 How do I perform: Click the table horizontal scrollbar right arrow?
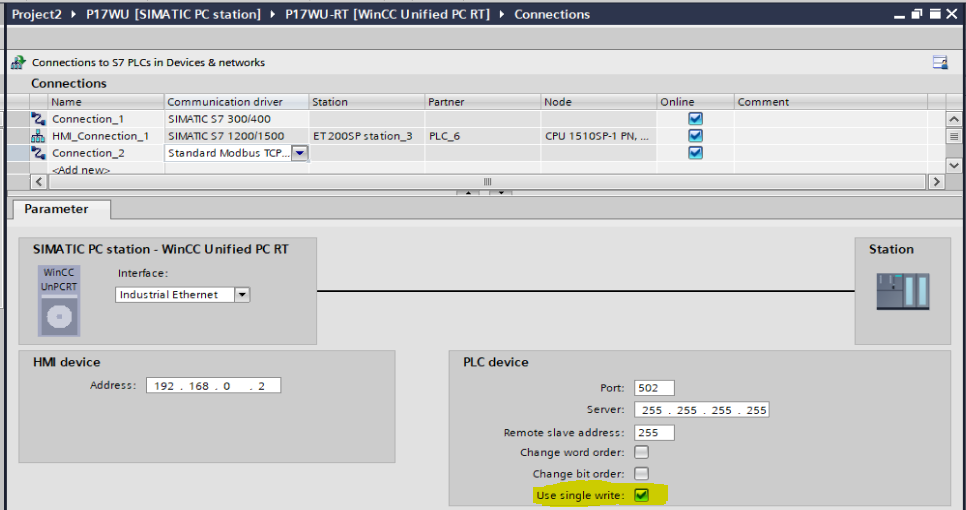coord(936,182)
